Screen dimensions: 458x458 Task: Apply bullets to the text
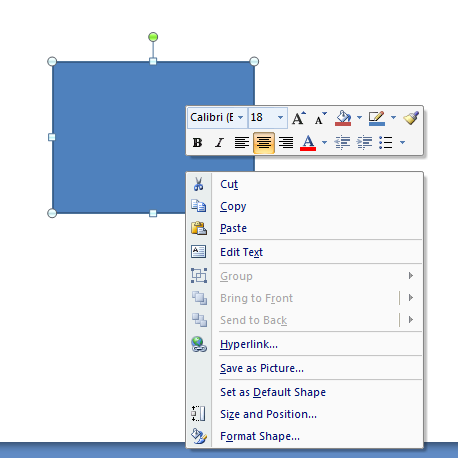[386, 143]
